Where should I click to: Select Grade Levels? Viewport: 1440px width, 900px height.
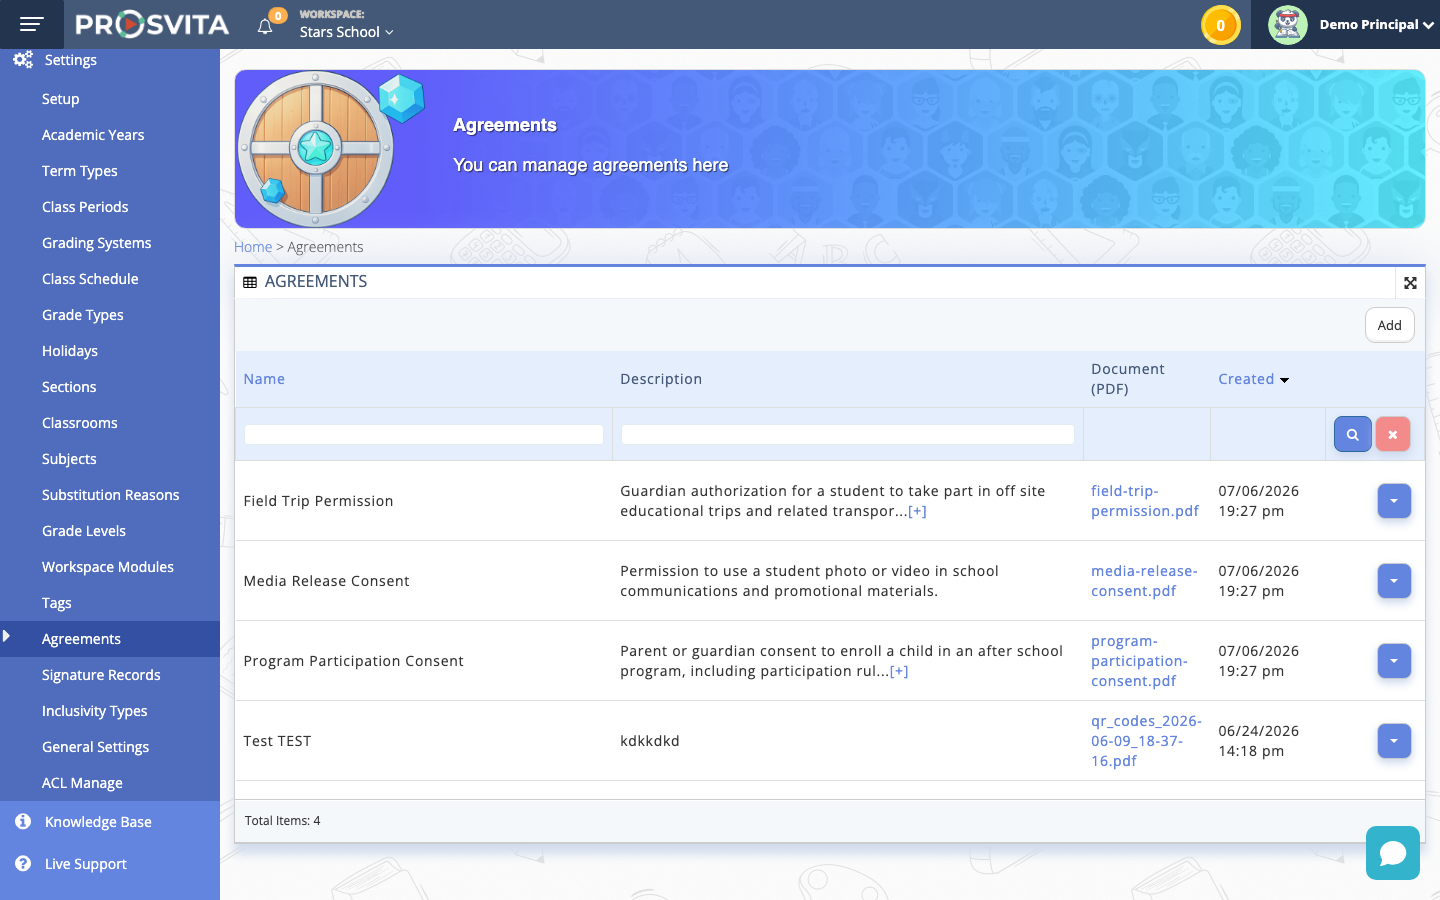point(84,531)
